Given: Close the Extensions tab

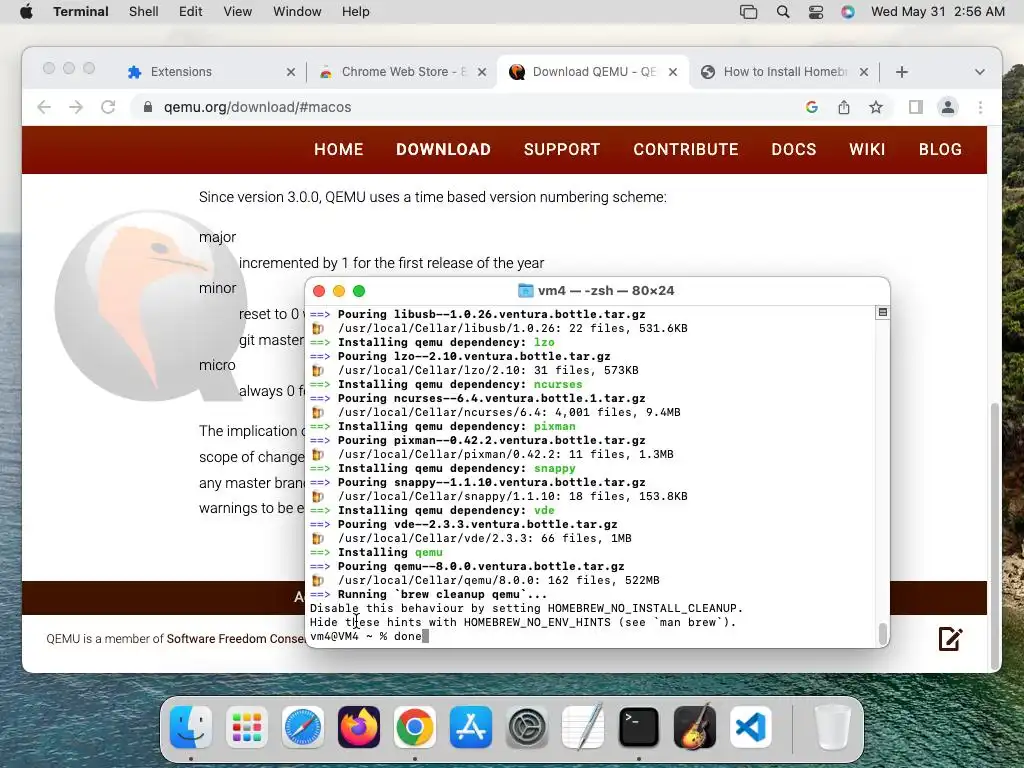Looking at the screenshot, I should 291,72.
